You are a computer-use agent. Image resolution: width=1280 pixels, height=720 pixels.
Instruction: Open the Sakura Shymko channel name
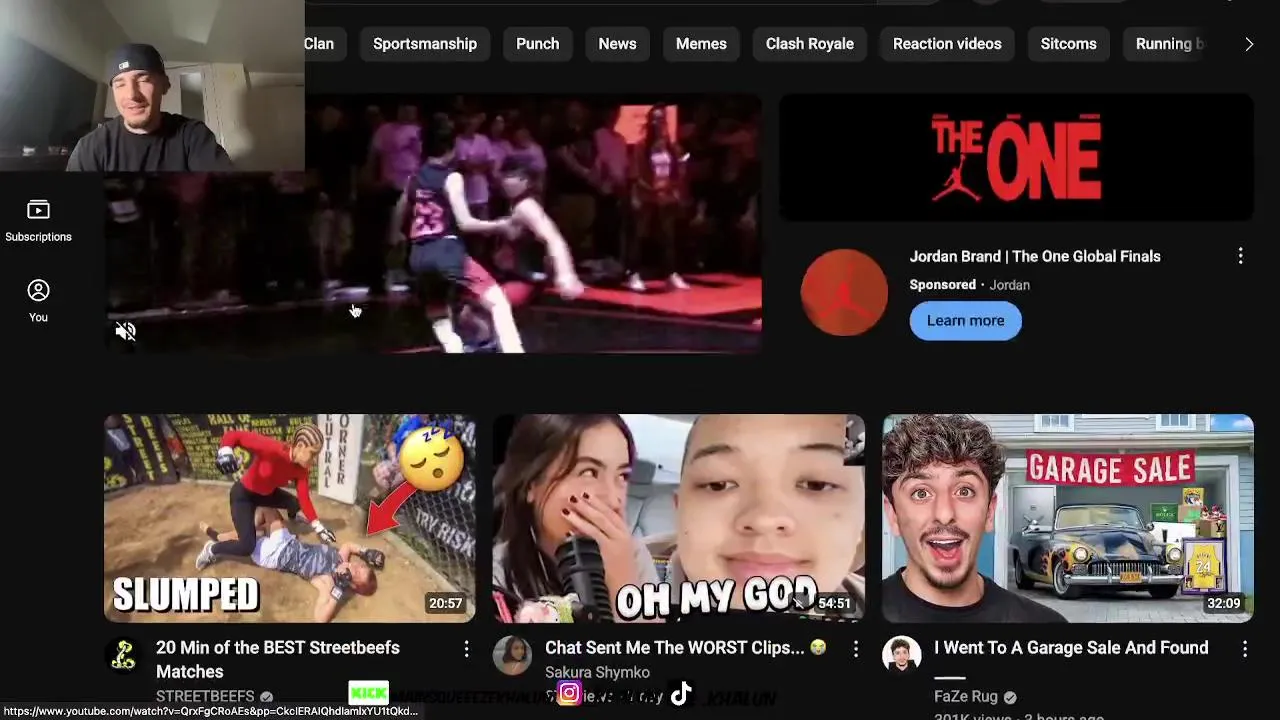[x=597, y=673]
